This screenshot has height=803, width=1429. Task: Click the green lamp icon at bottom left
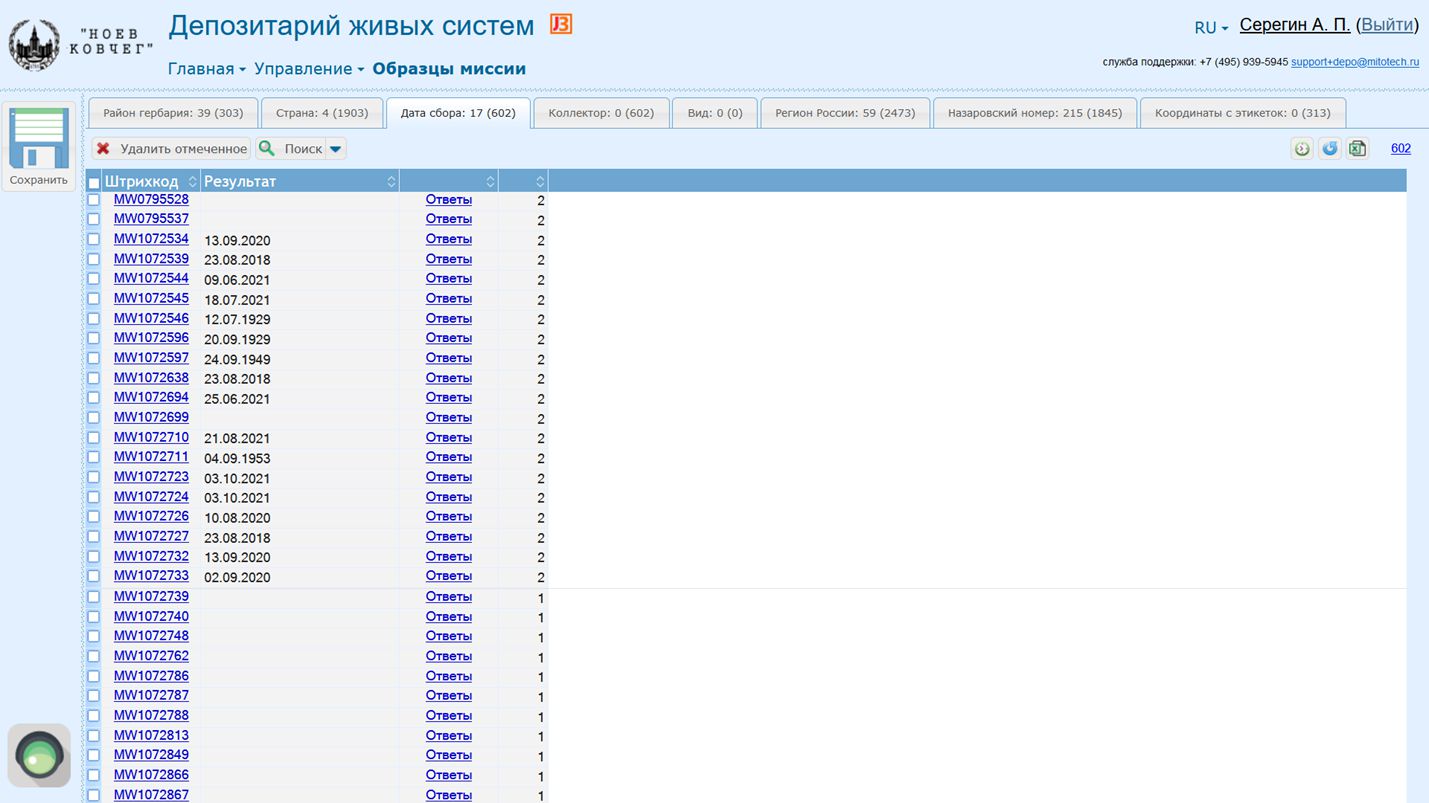click(39, 755)
